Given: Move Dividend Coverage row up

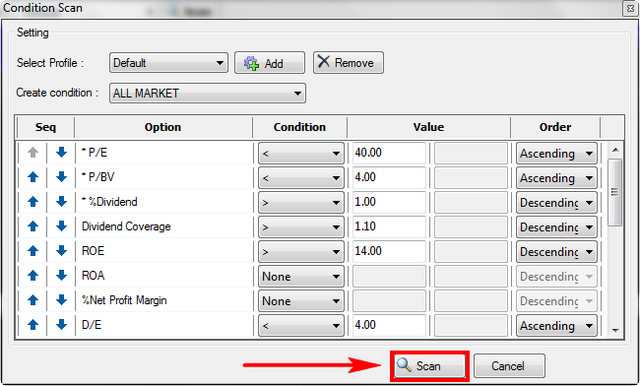Looking at the screenshot, I should coord(33,226).
